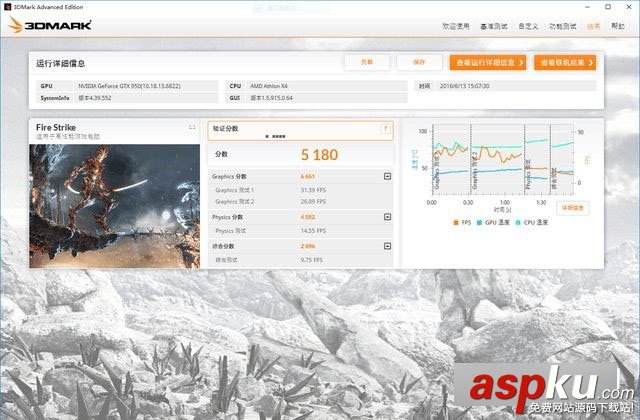Click the 负载 button
This screenshot has height=420, width=640.
[x=367, y=62]
